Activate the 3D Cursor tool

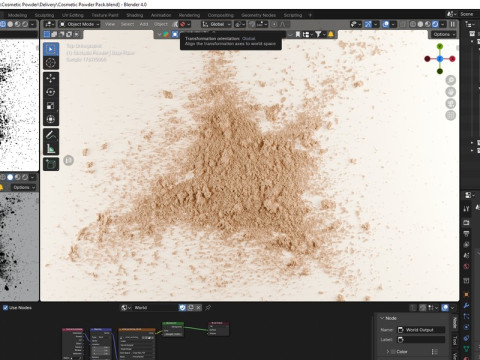coord(51,63)
